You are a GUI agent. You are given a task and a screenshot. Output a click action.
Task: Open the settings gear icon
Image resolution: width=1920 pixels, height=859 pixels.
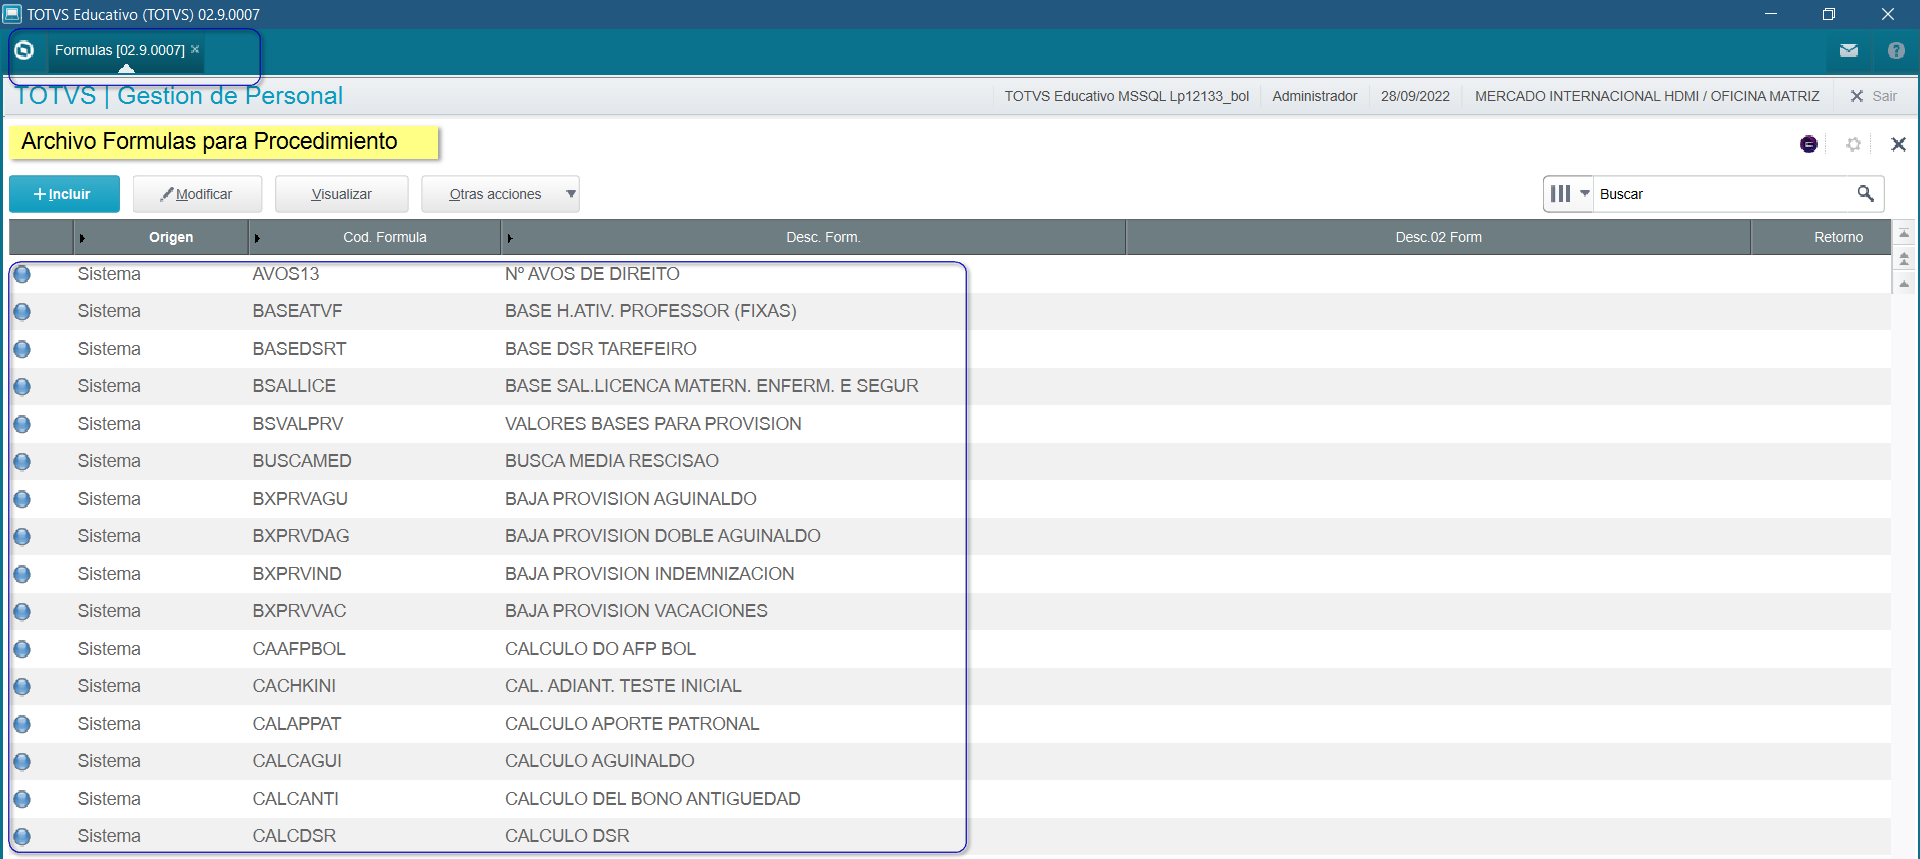click(1853, 144)
